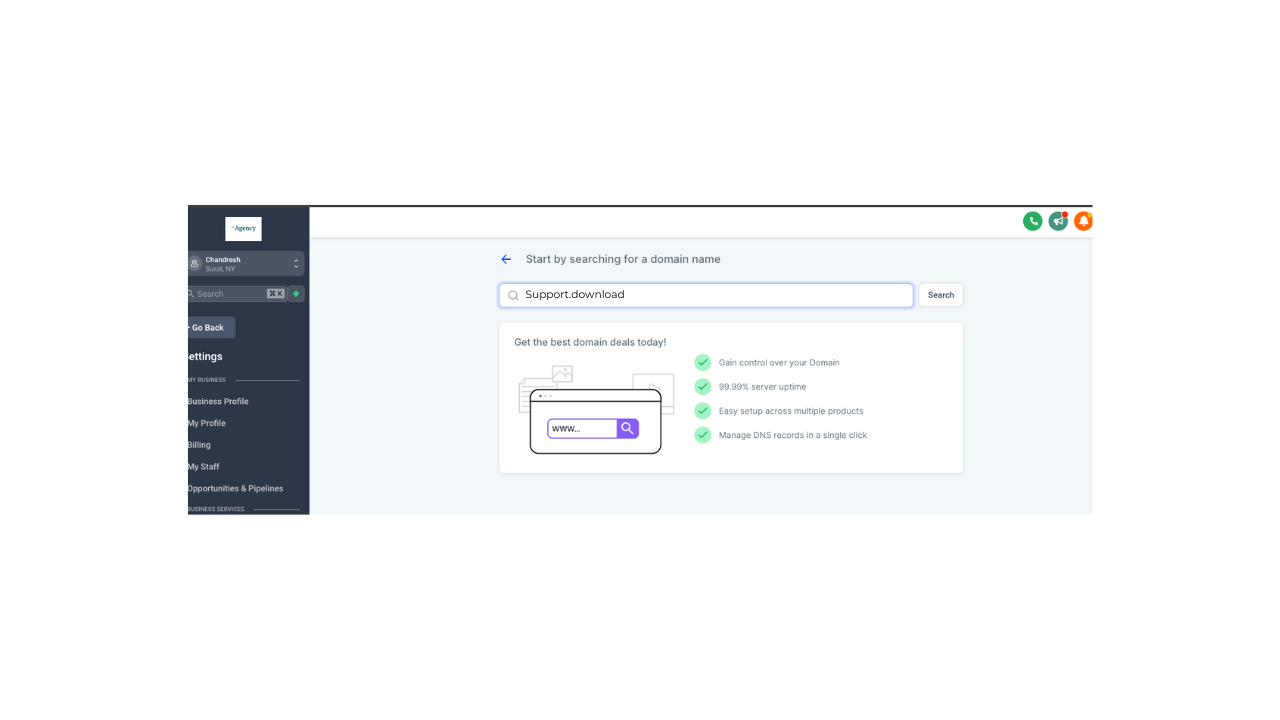
Task: Click the purple search icon in illustration
Action: pyautogui.click(x=627, y=428)
